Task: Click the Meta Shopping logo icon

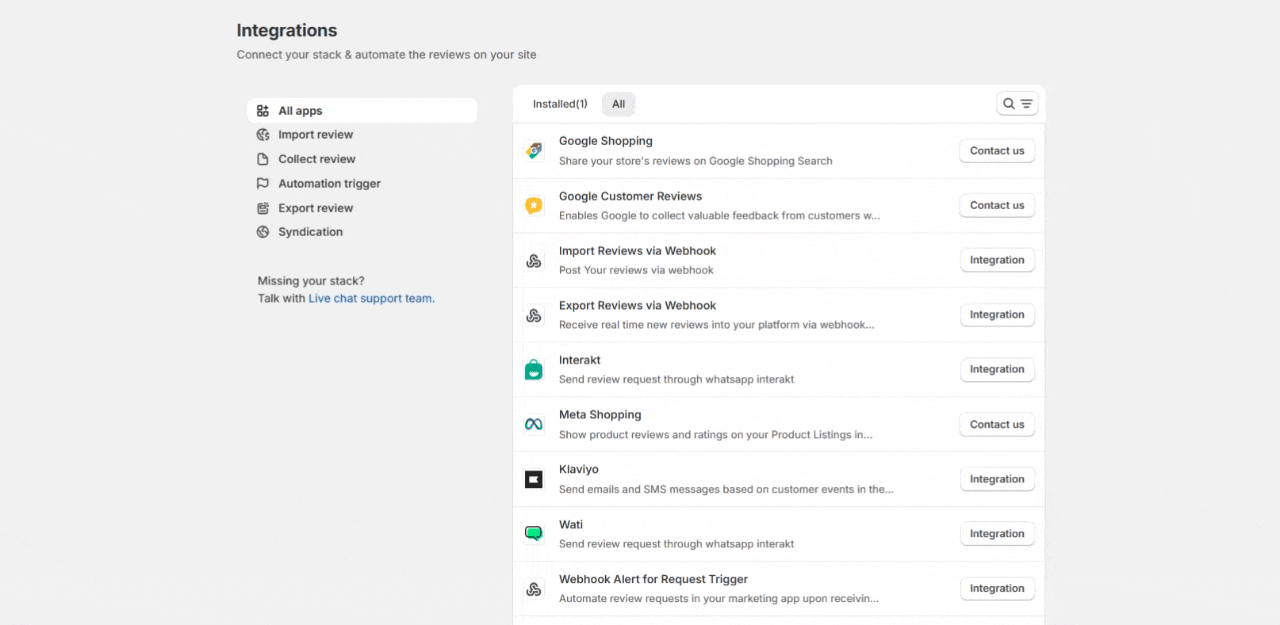Action: click(x=534, y=425)
